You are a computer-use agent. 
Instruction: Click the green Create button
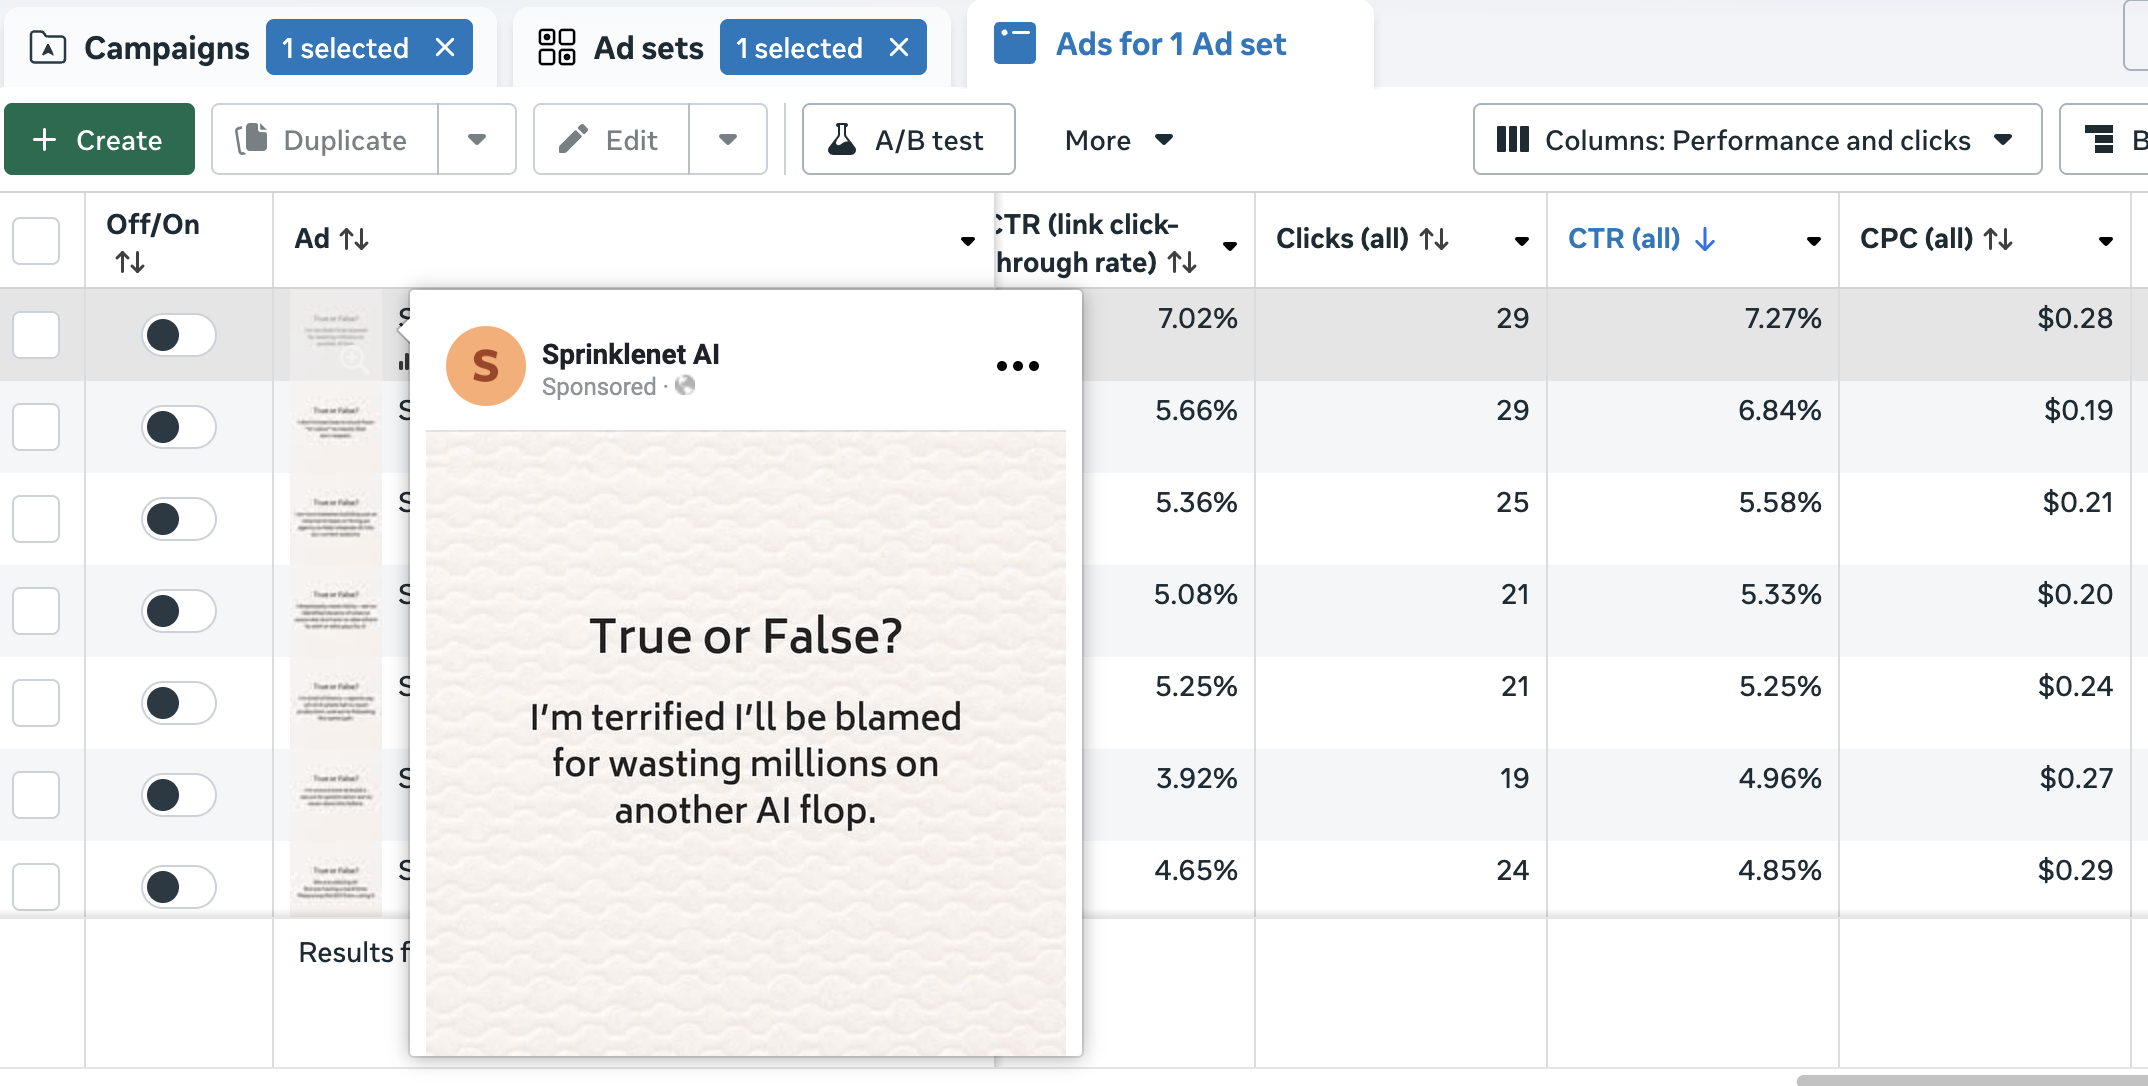click(99, 140)
